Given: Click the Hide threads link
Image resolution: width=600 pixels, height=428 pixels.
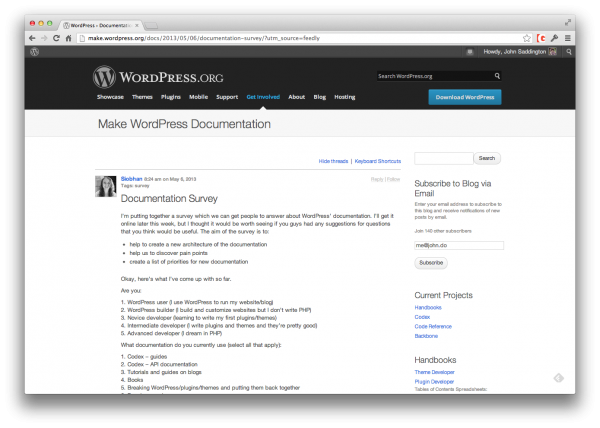Looking at the screenshot, I should click(x=333, y=161).
